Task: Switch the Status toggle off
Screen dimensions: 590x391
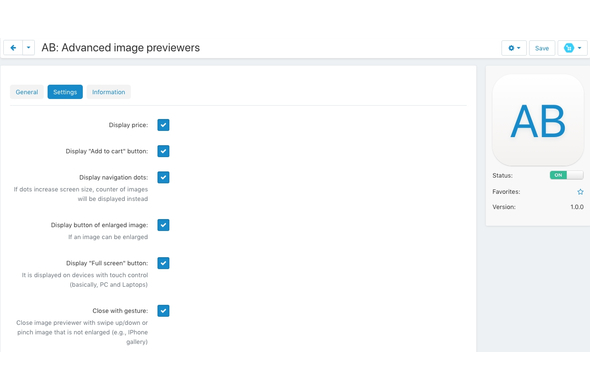Action: tap(567, 175)
